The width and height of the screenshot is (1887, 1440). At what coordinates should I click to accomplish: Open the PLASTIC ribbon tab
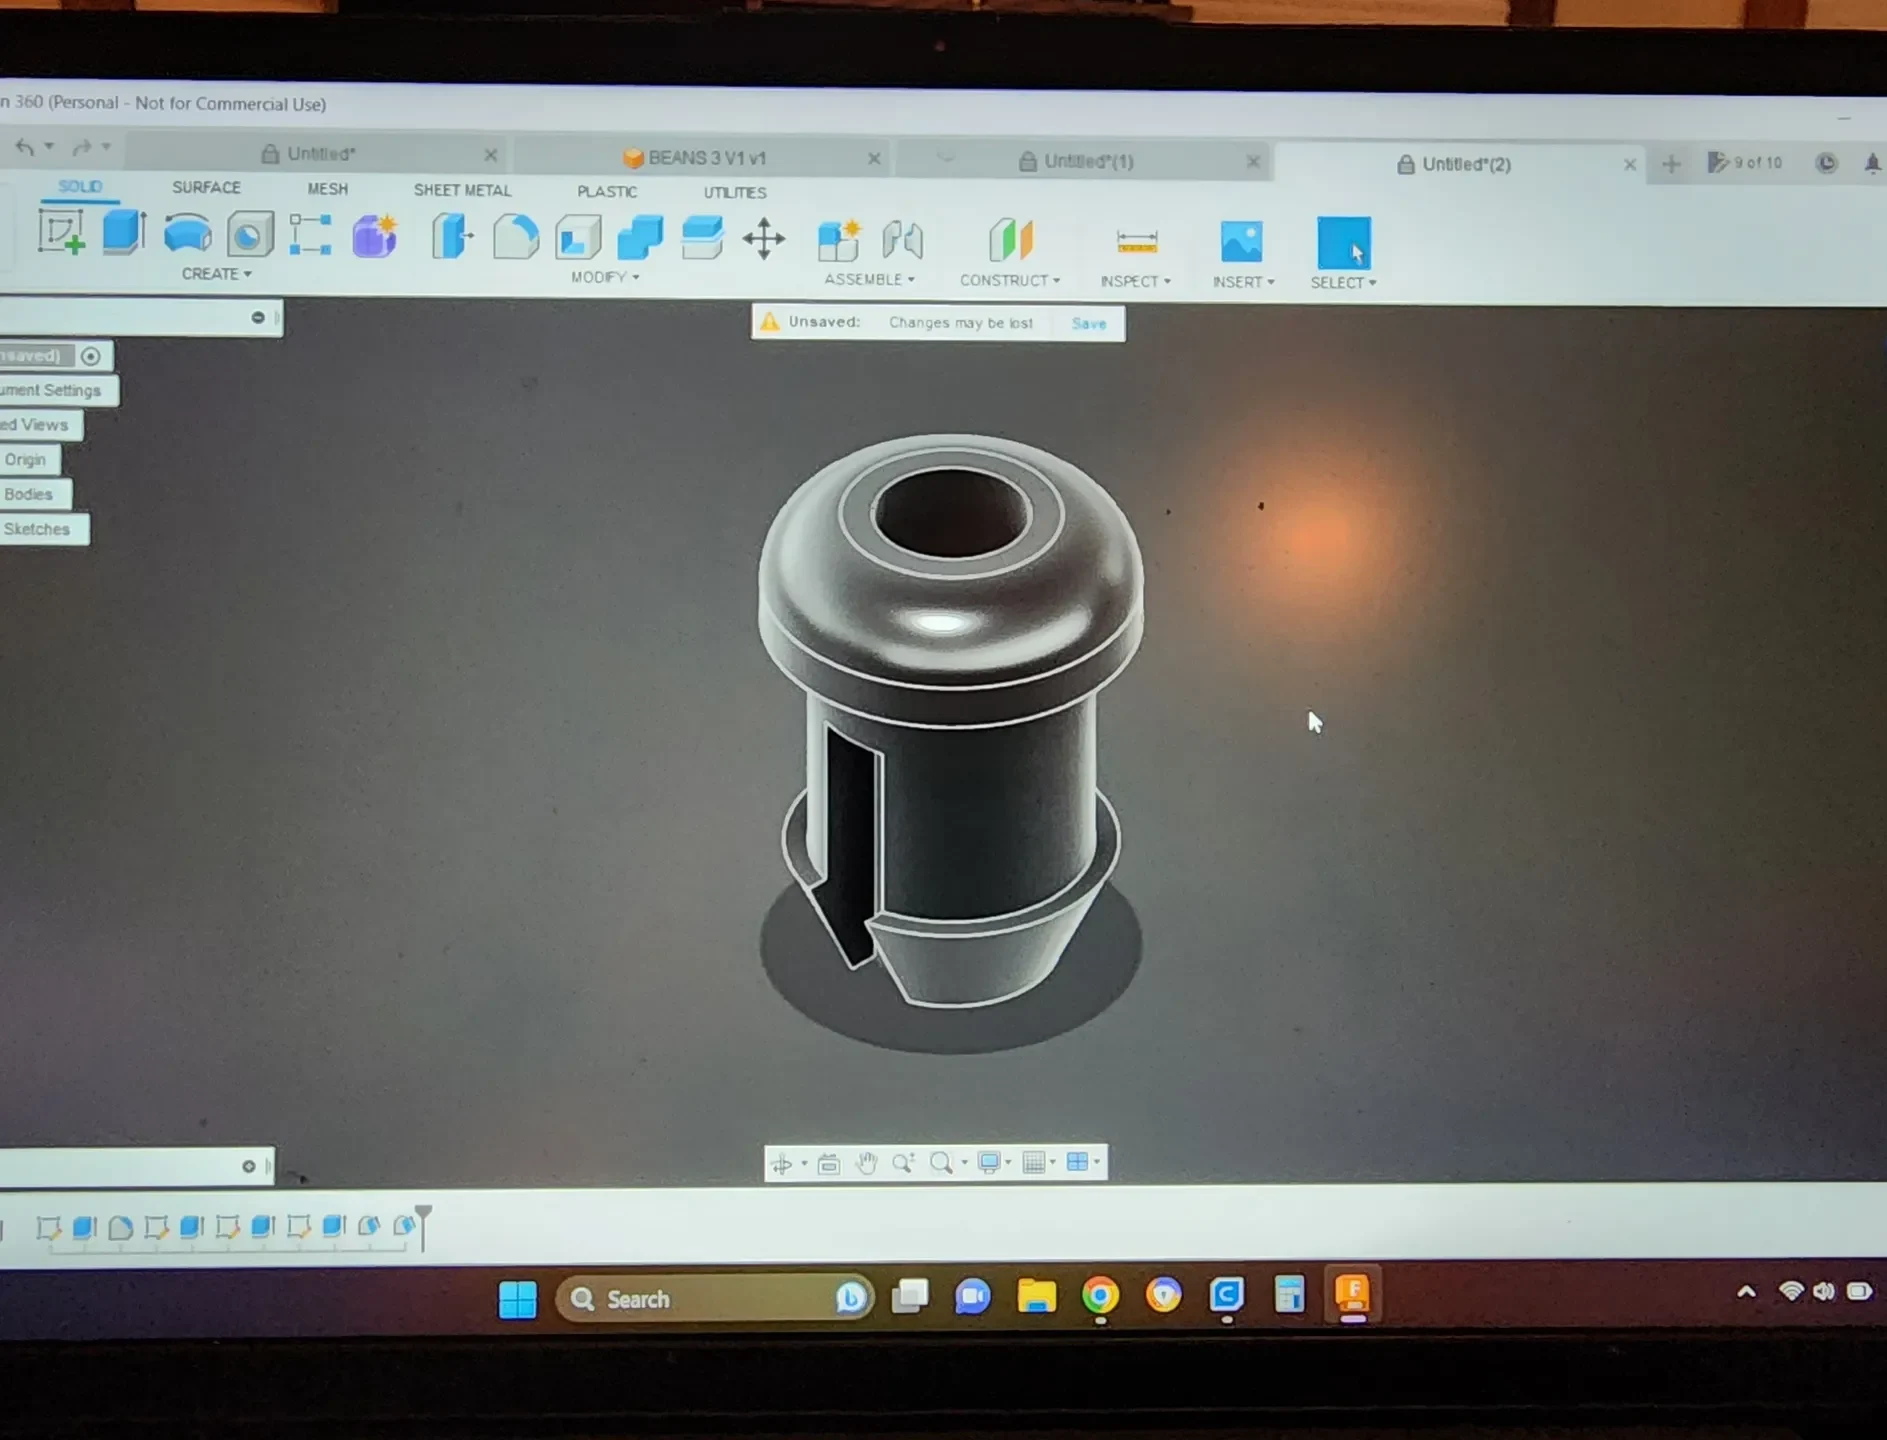point(607,191)
